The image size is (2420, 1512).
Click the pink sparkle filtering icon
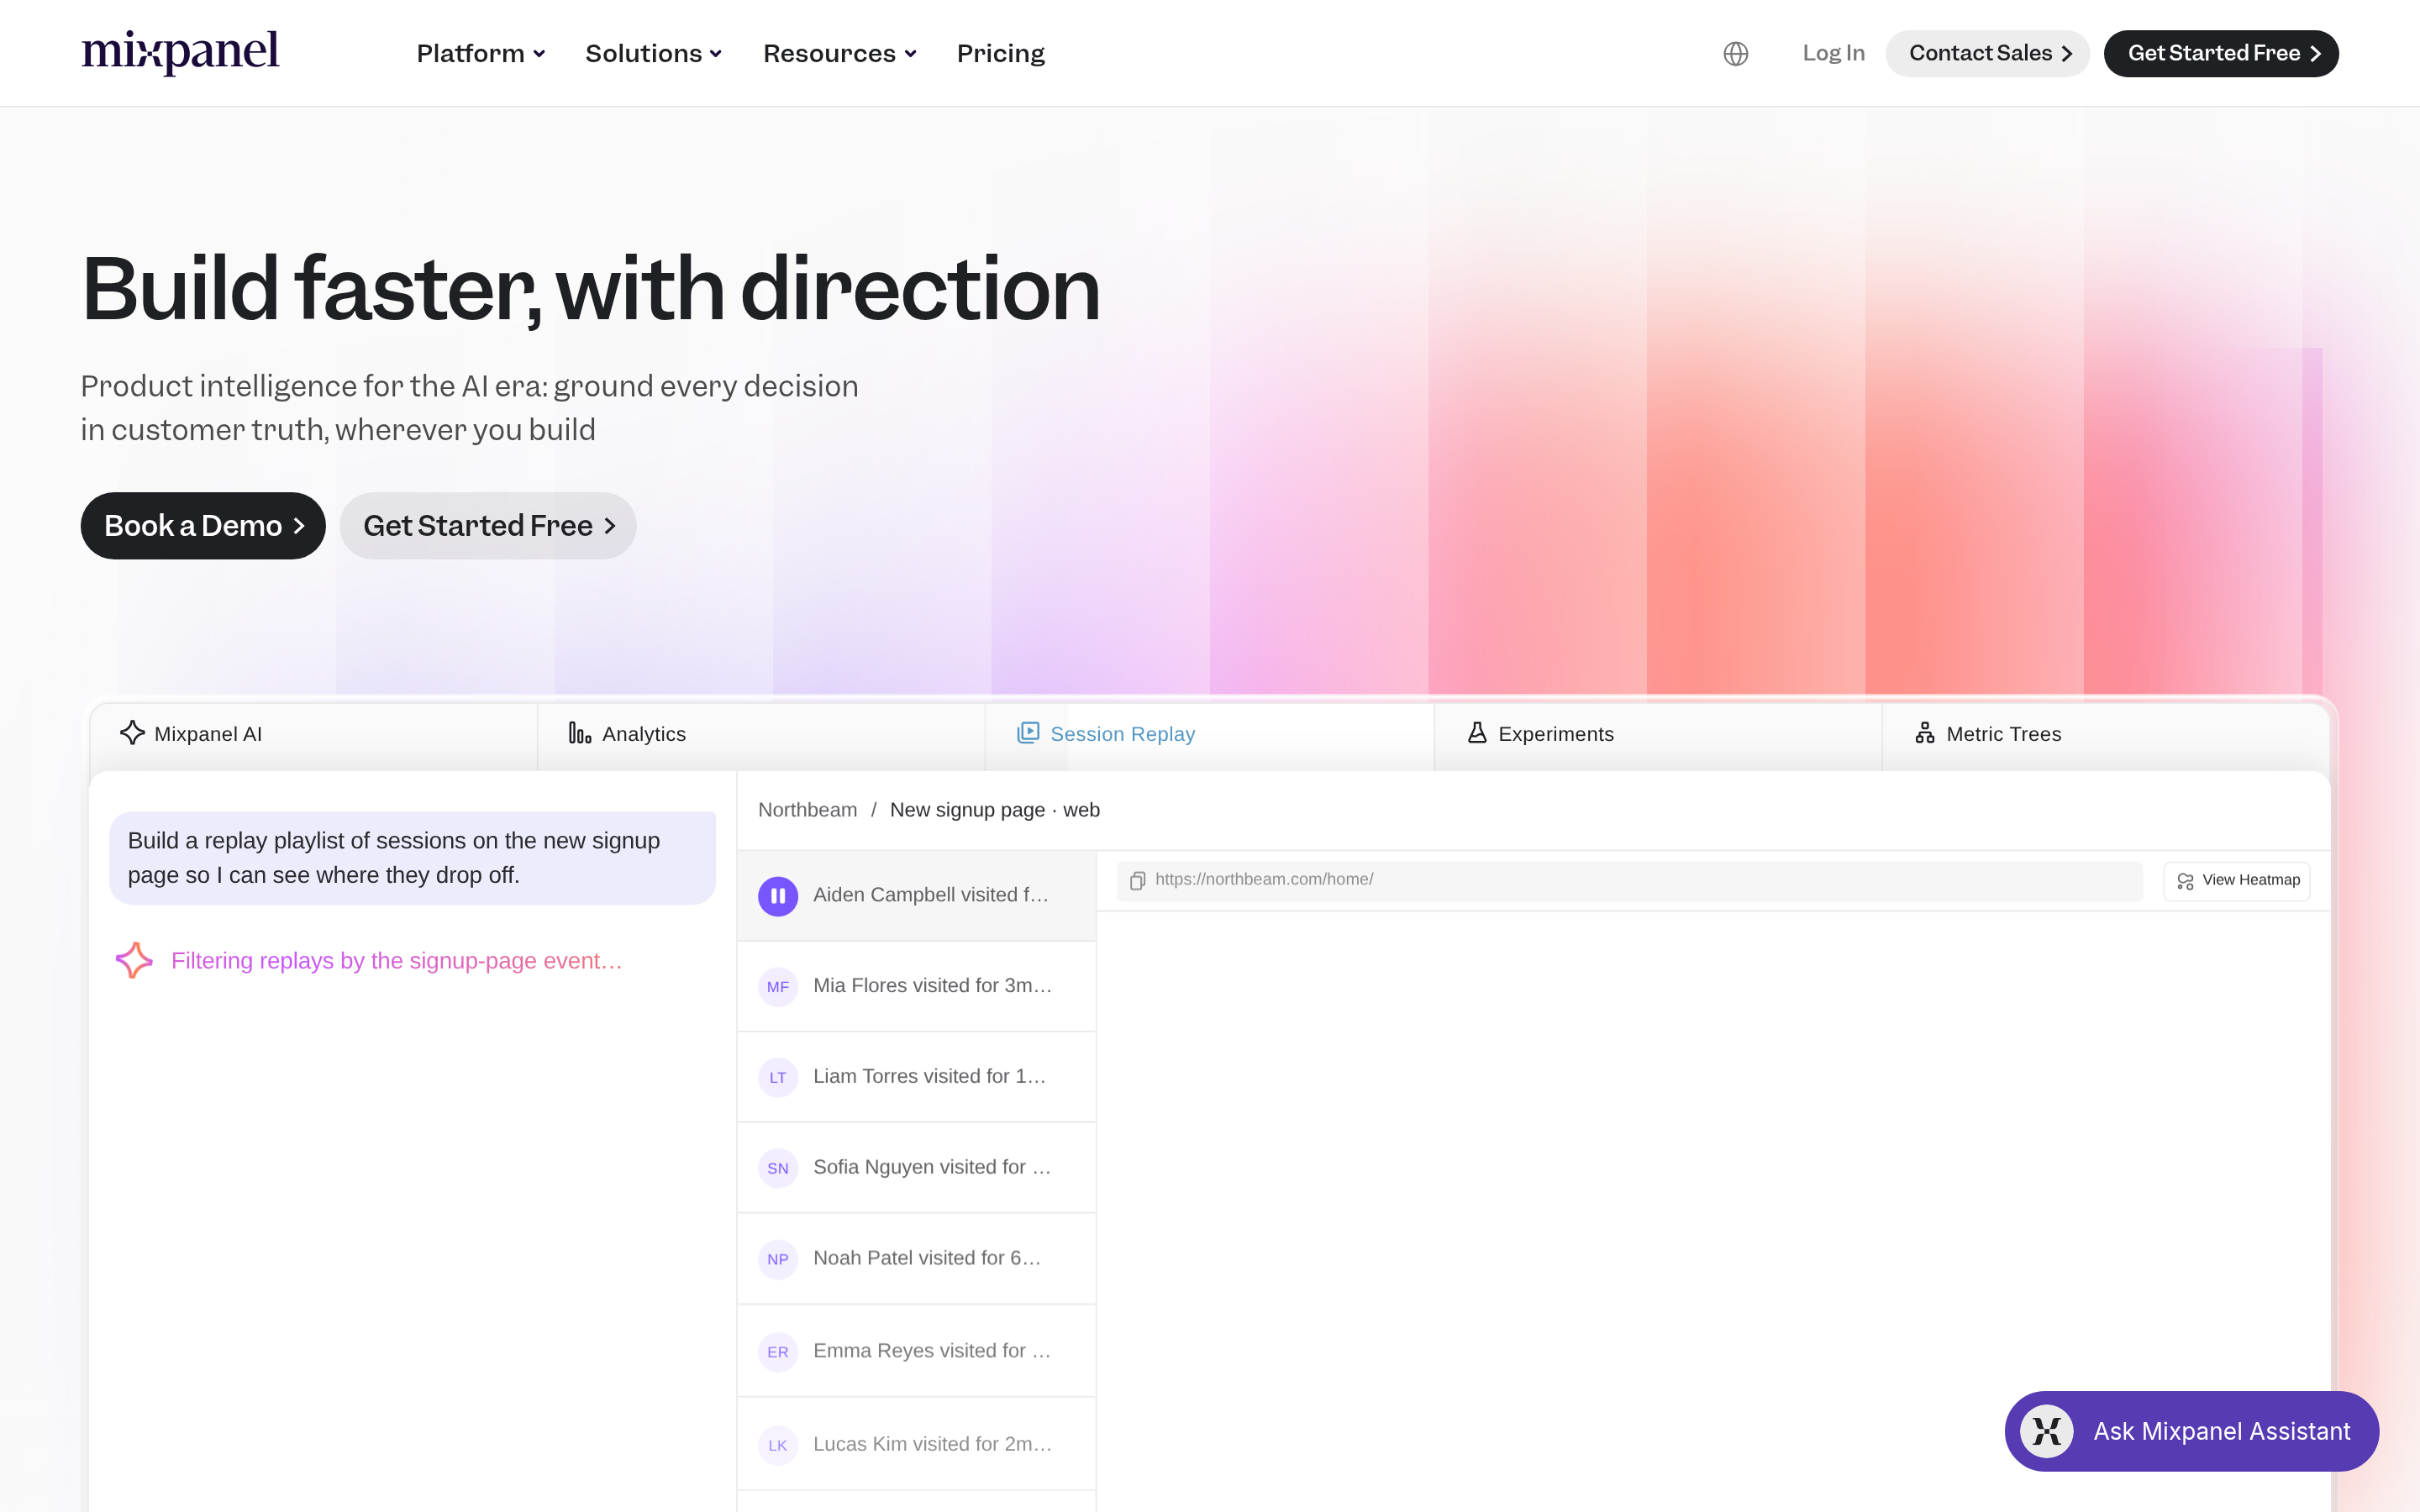pyautogui.click(x=134, y=960)
